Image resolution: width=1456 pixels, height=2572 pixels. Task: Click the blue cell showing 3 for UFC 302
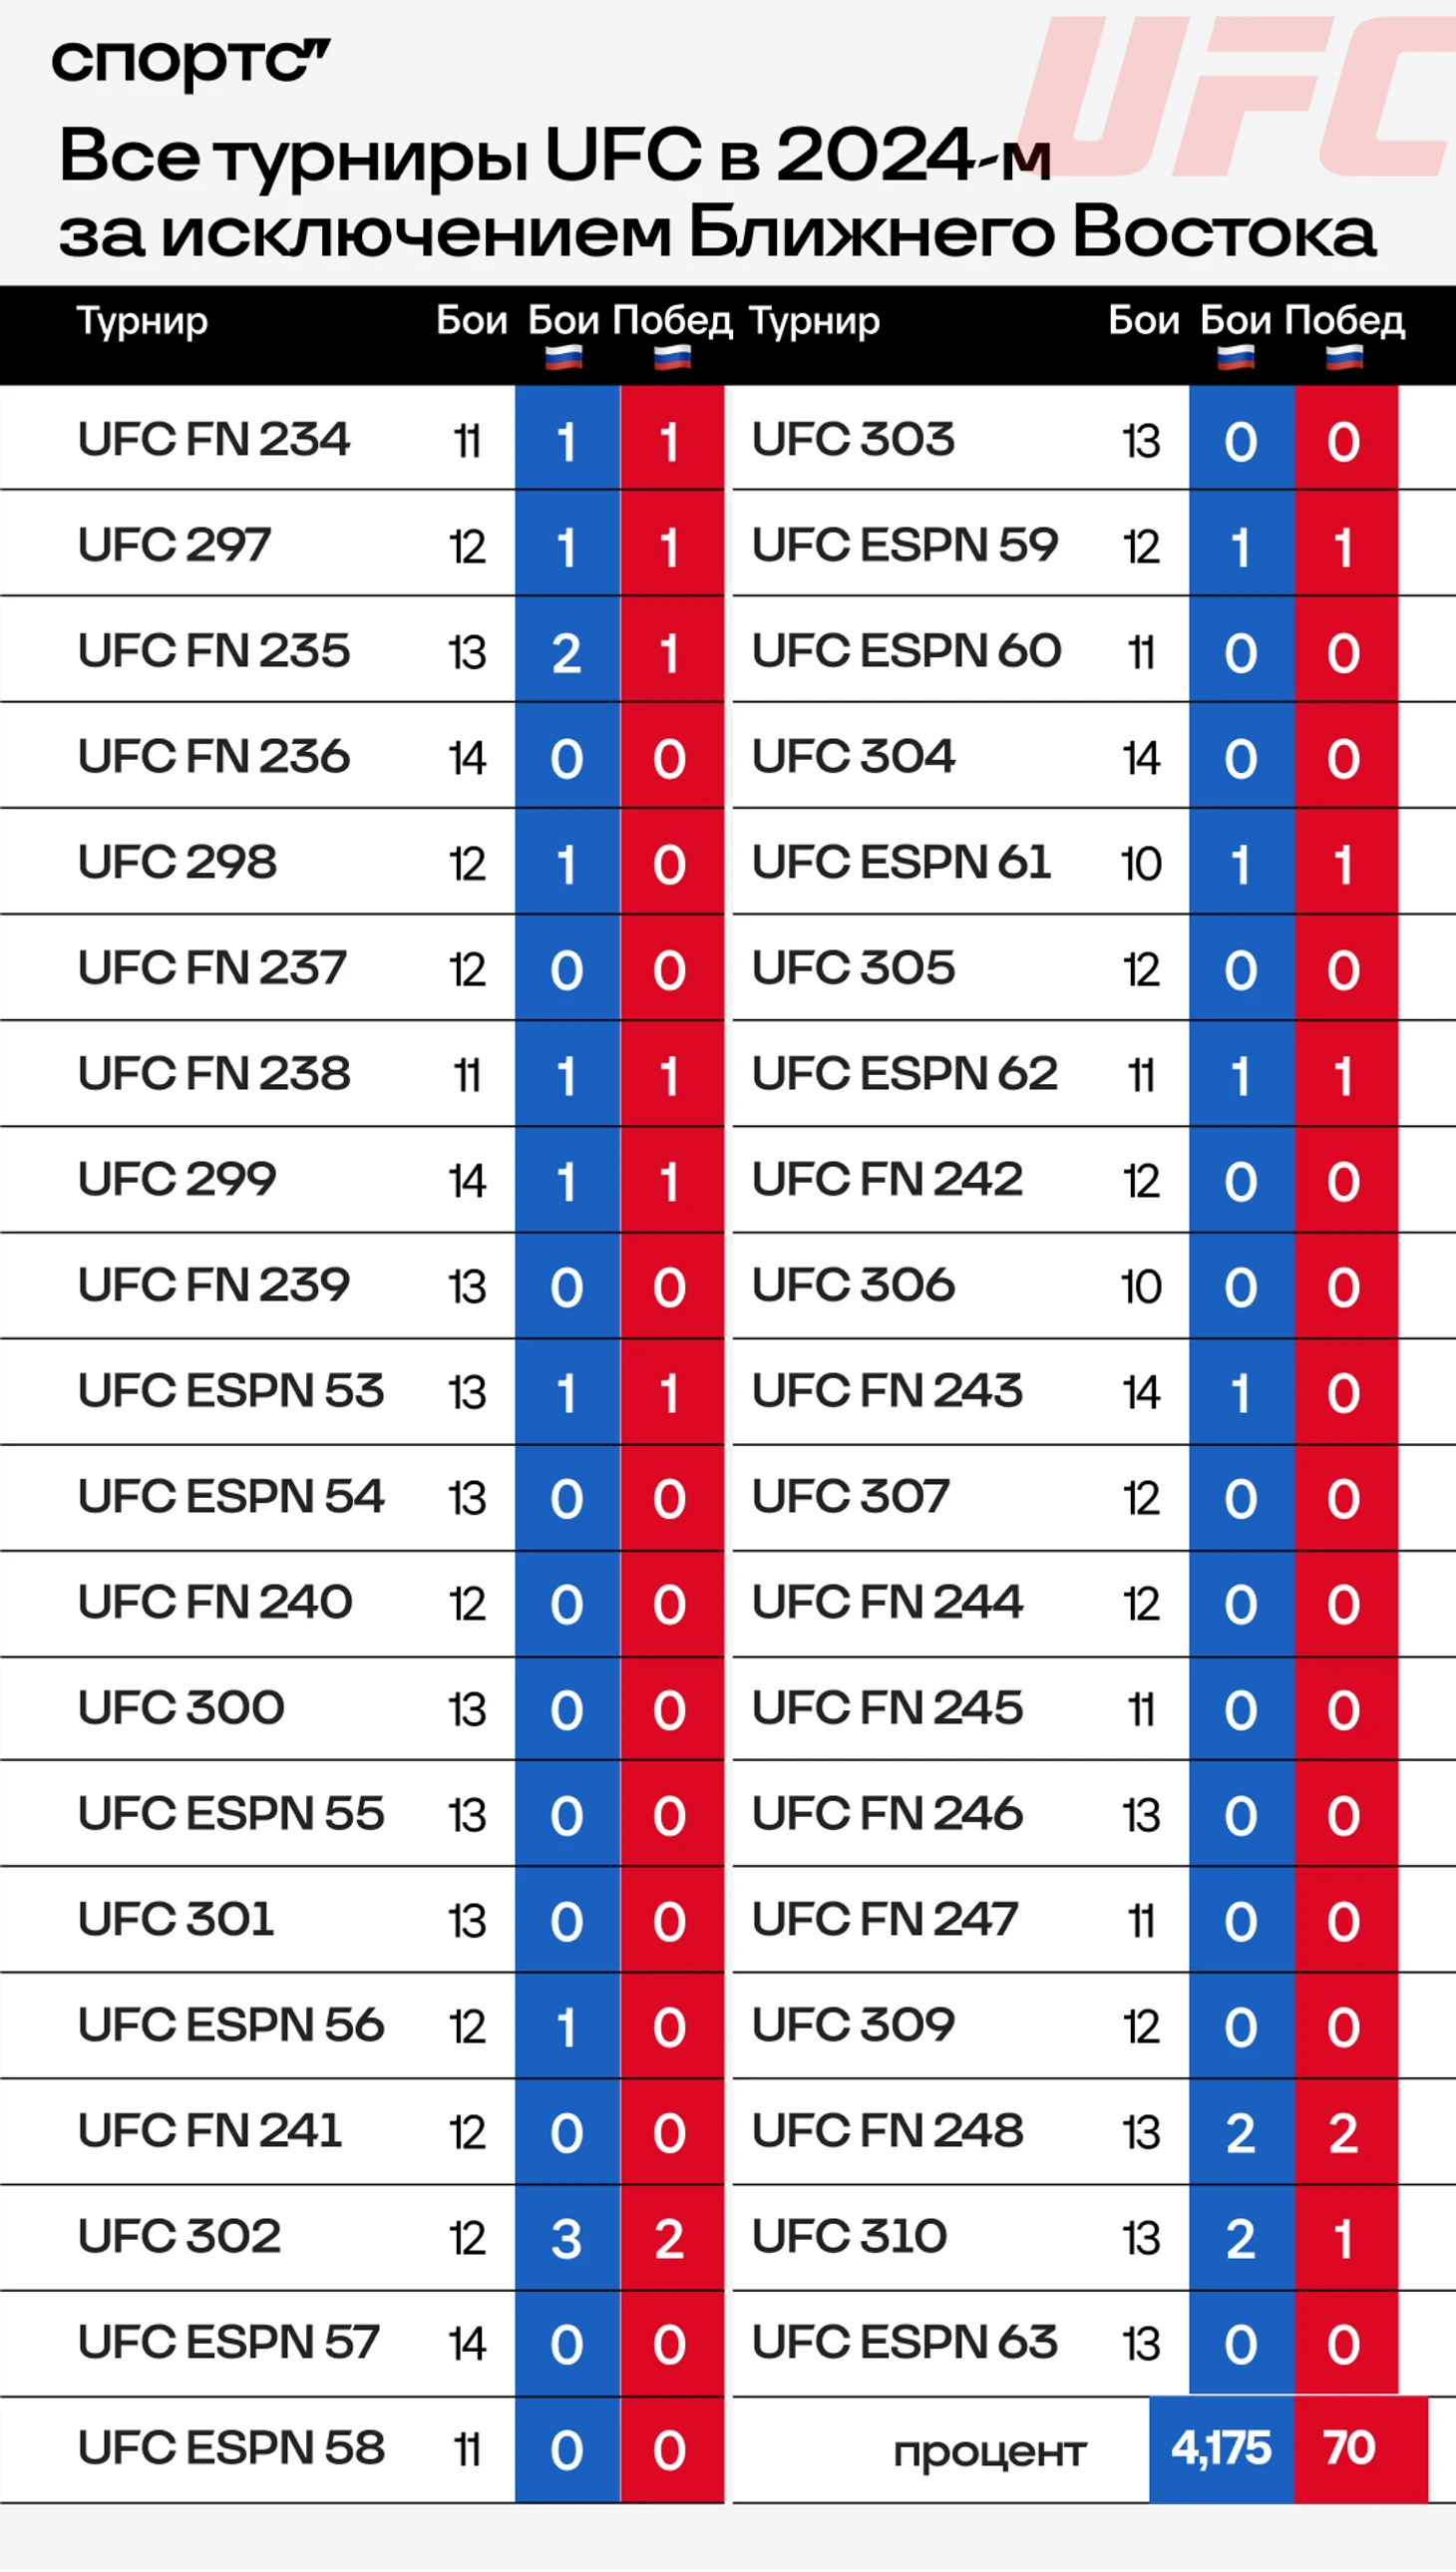(x=567, y=2237)
